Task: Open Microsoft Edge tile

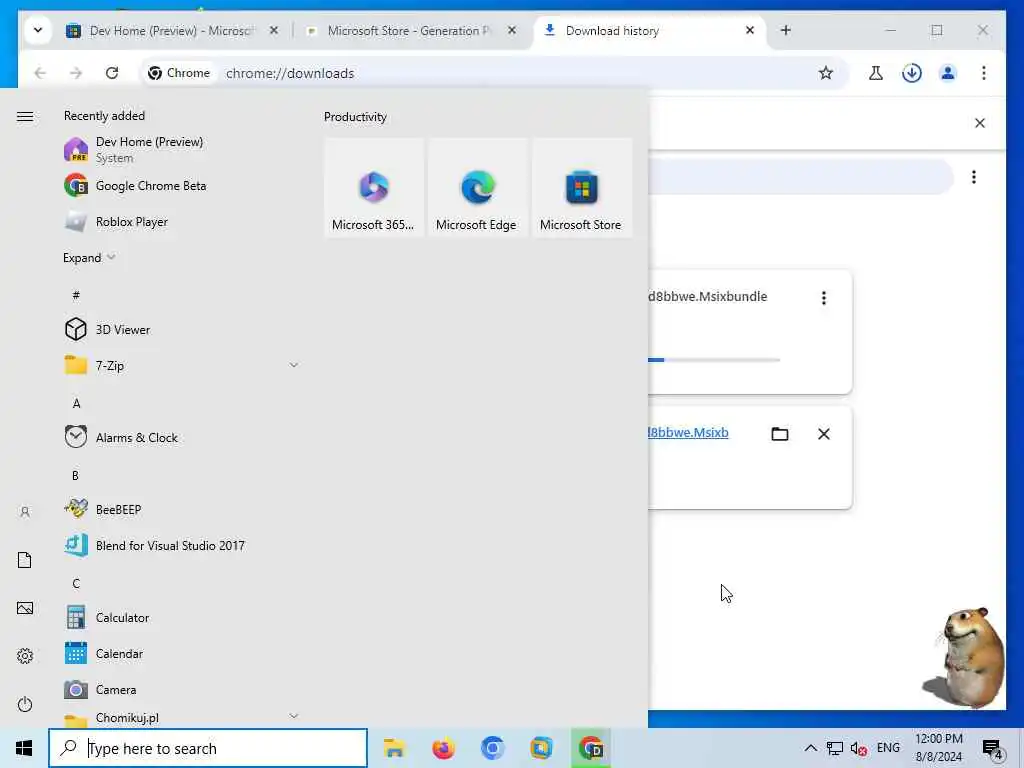Action: click(x=477, y=187)
